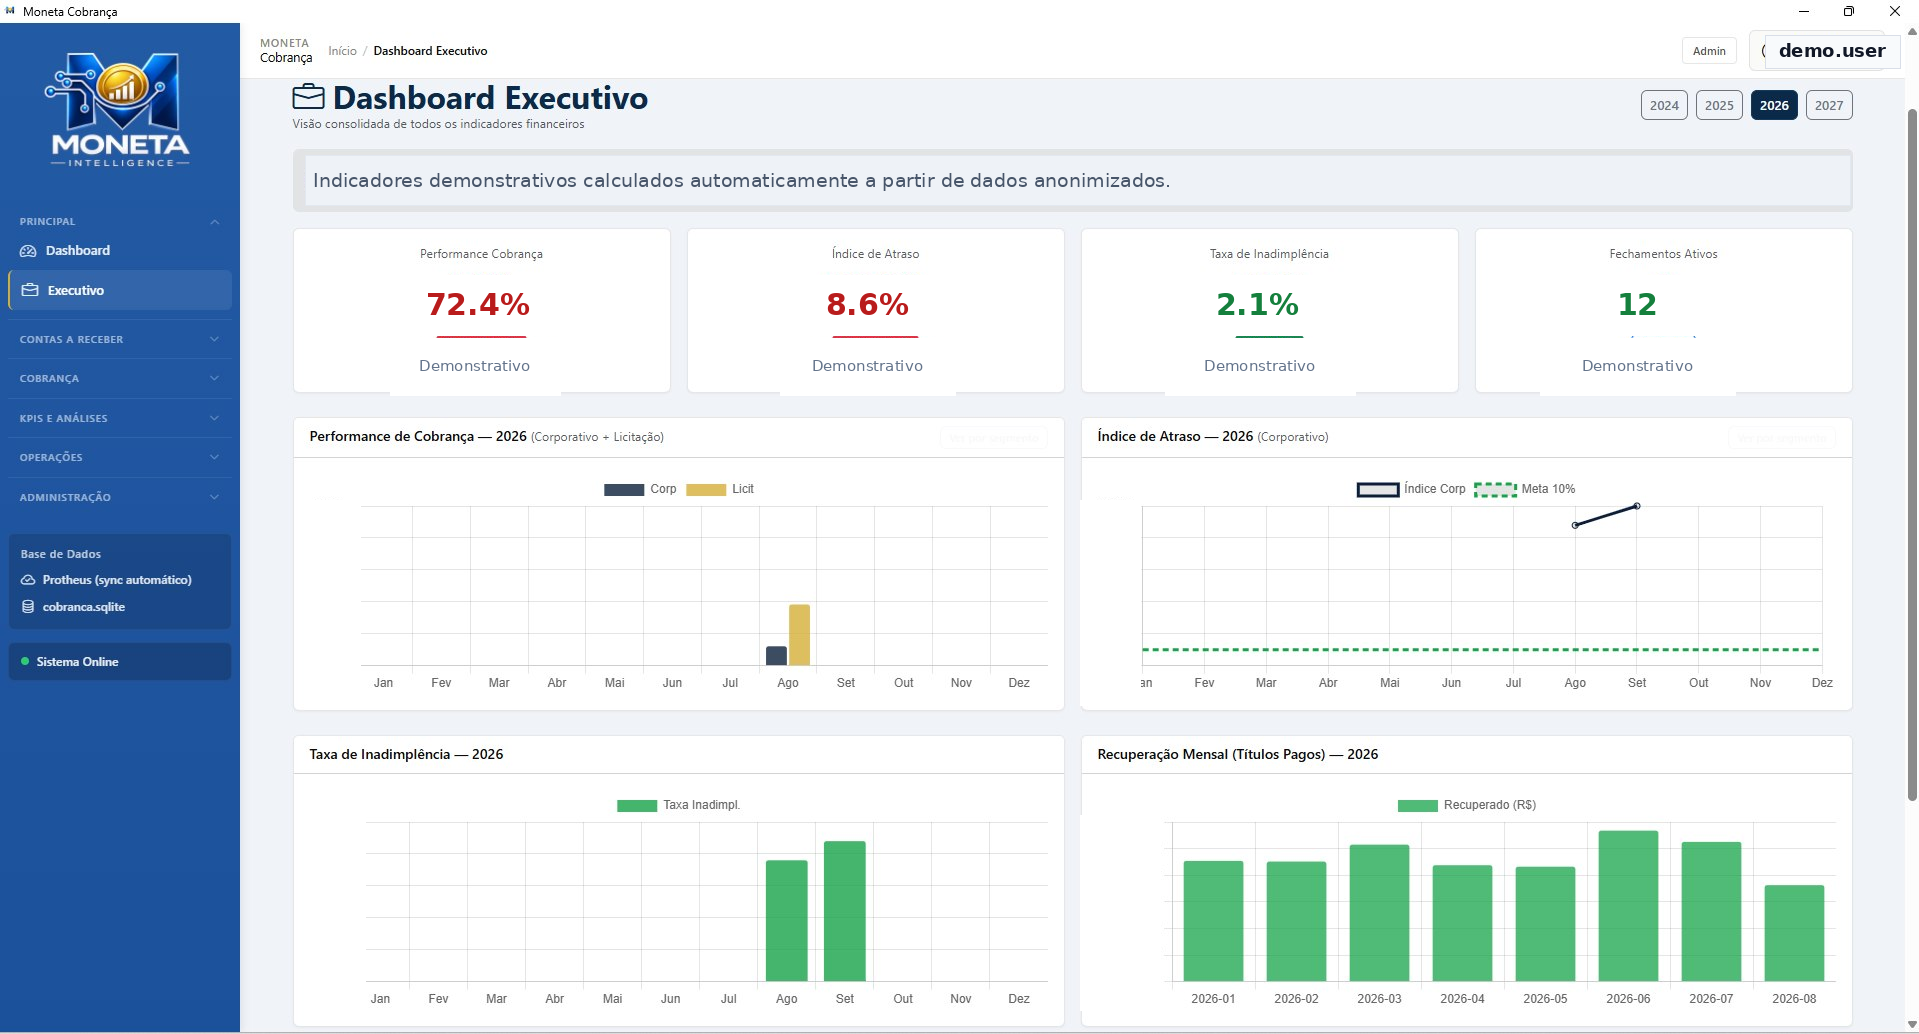Toggle the Recuperado (R$) legend series
Viewport: 1919px width, 1034px height.
point(1467,805)
